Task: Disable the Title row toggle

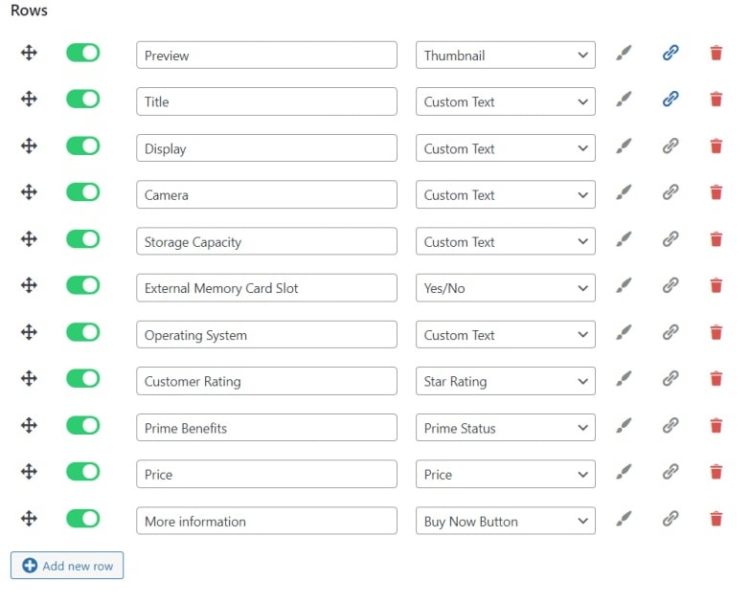Action: (x=83, y=99)
